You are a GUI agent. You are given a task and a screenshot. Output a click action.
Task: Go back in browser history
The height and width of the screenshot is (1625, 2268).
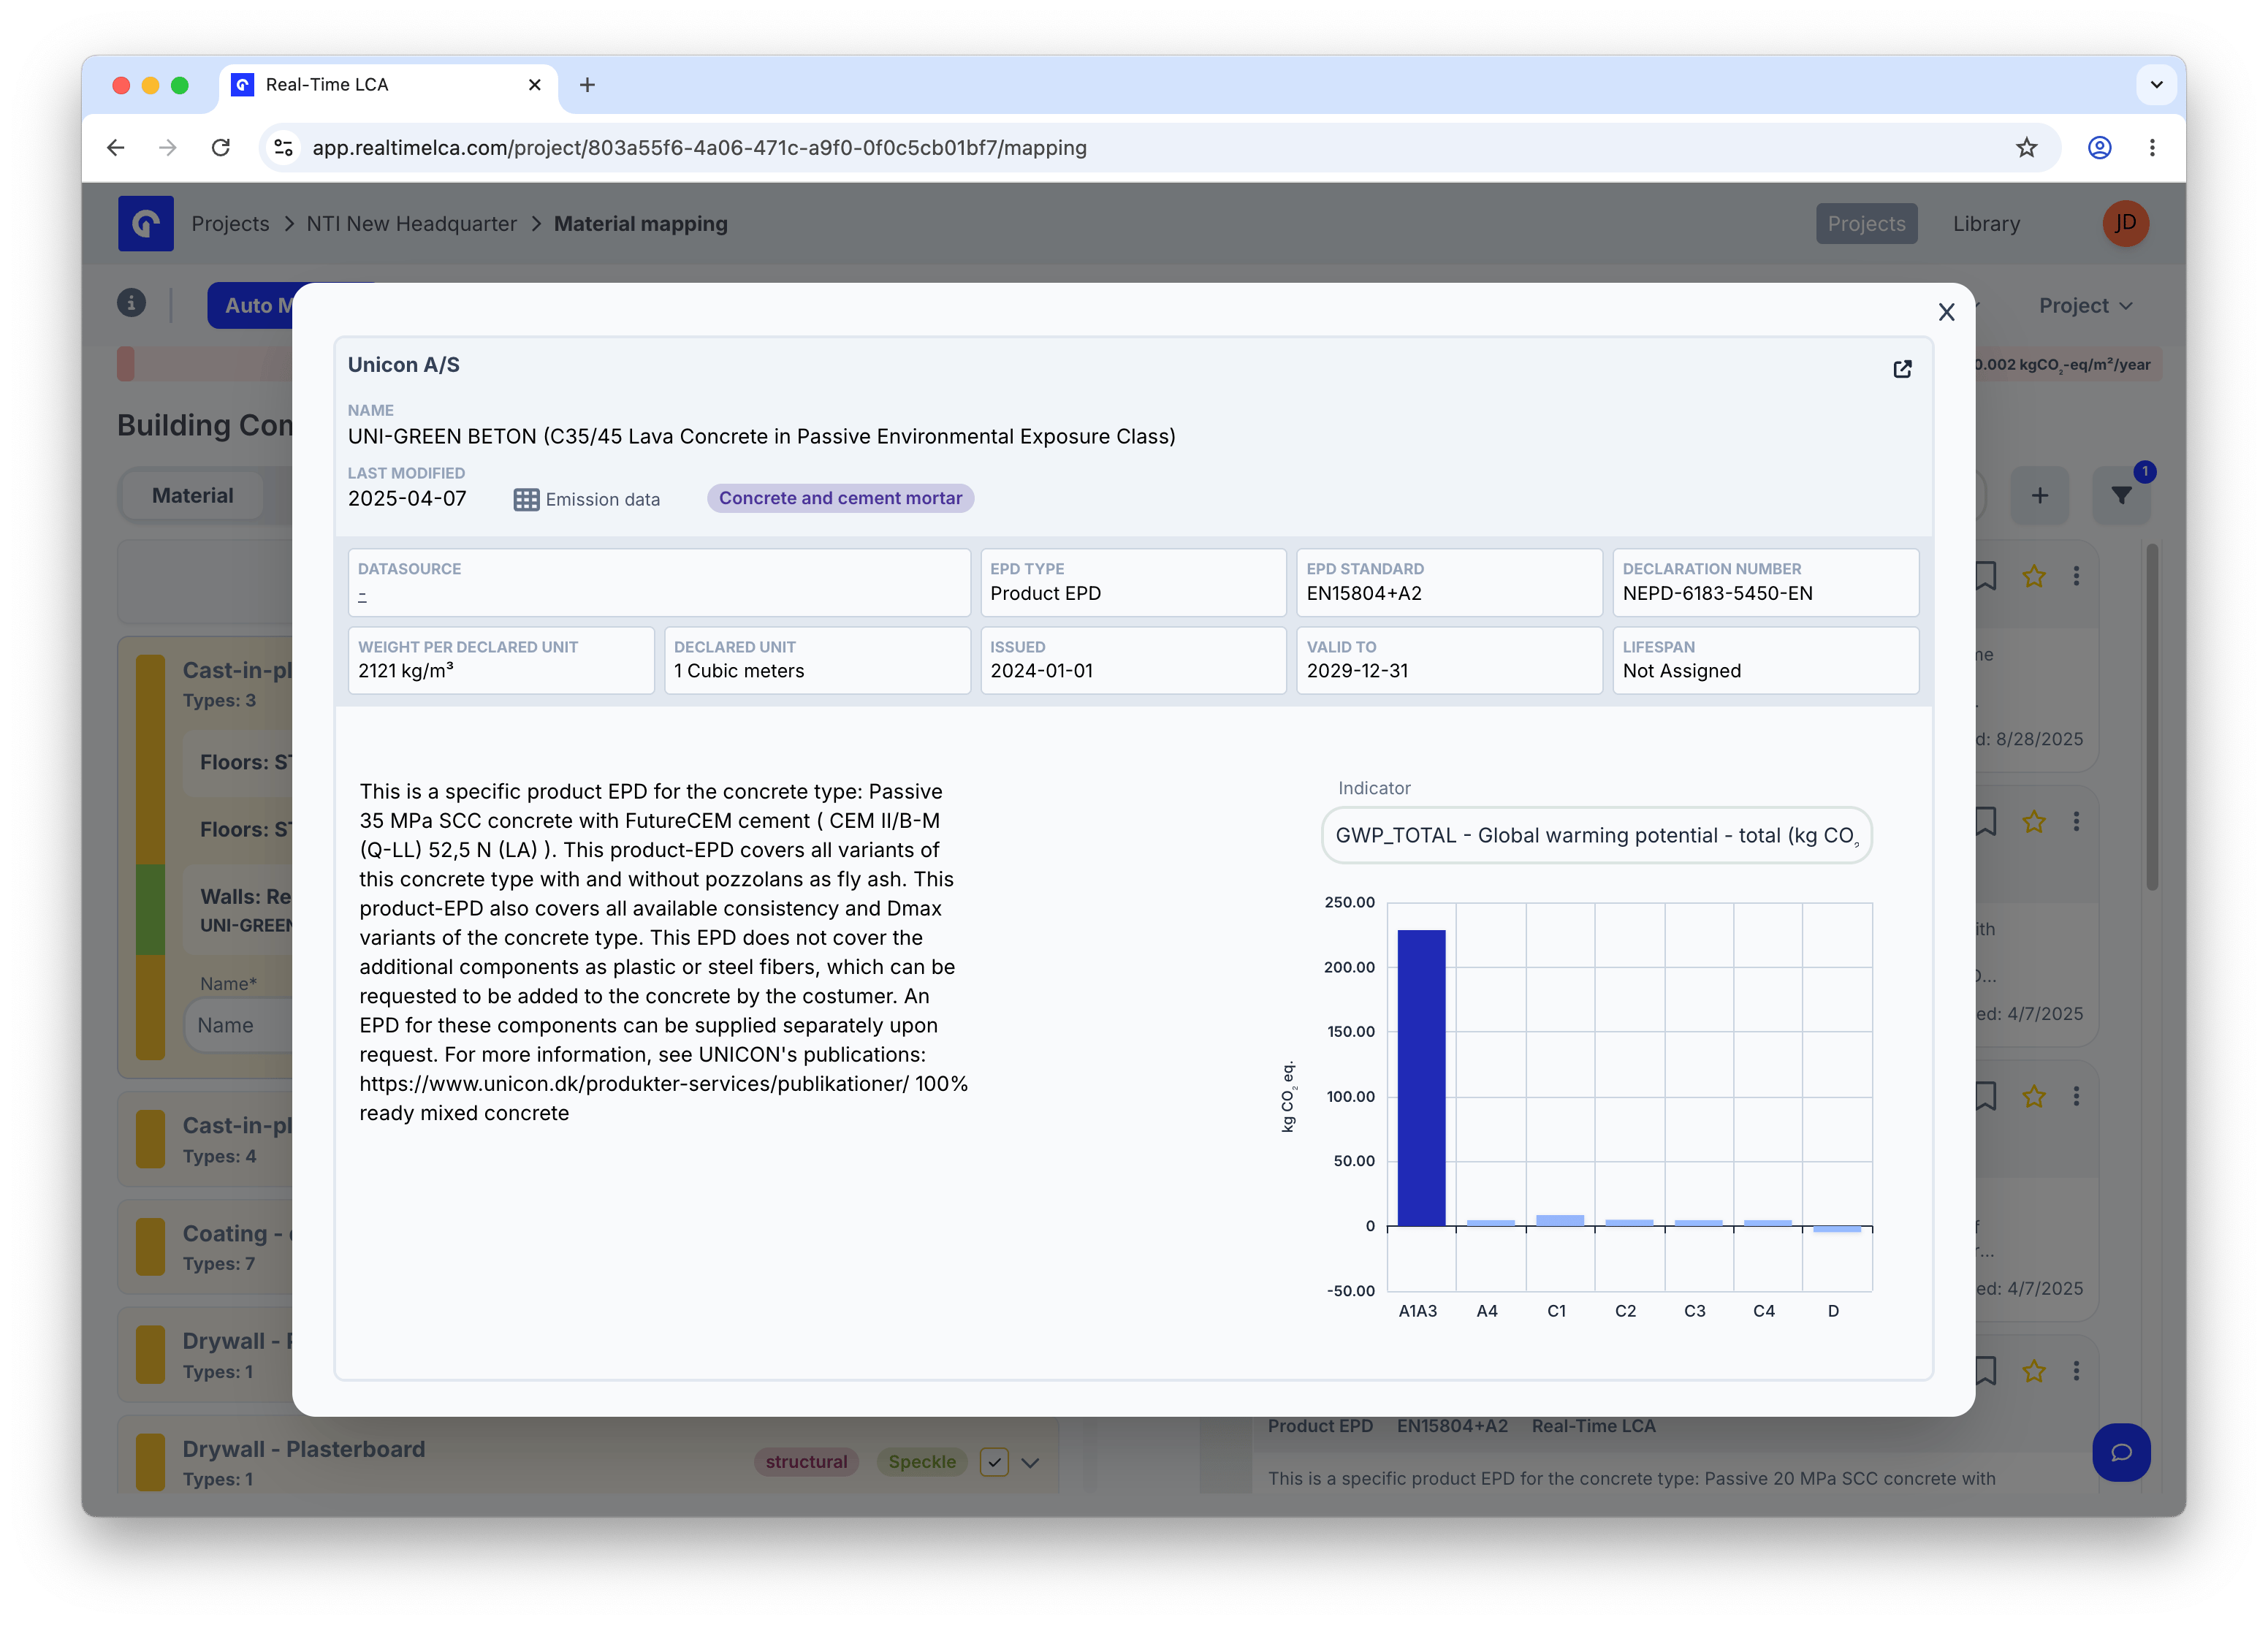(x=116, y=148)
